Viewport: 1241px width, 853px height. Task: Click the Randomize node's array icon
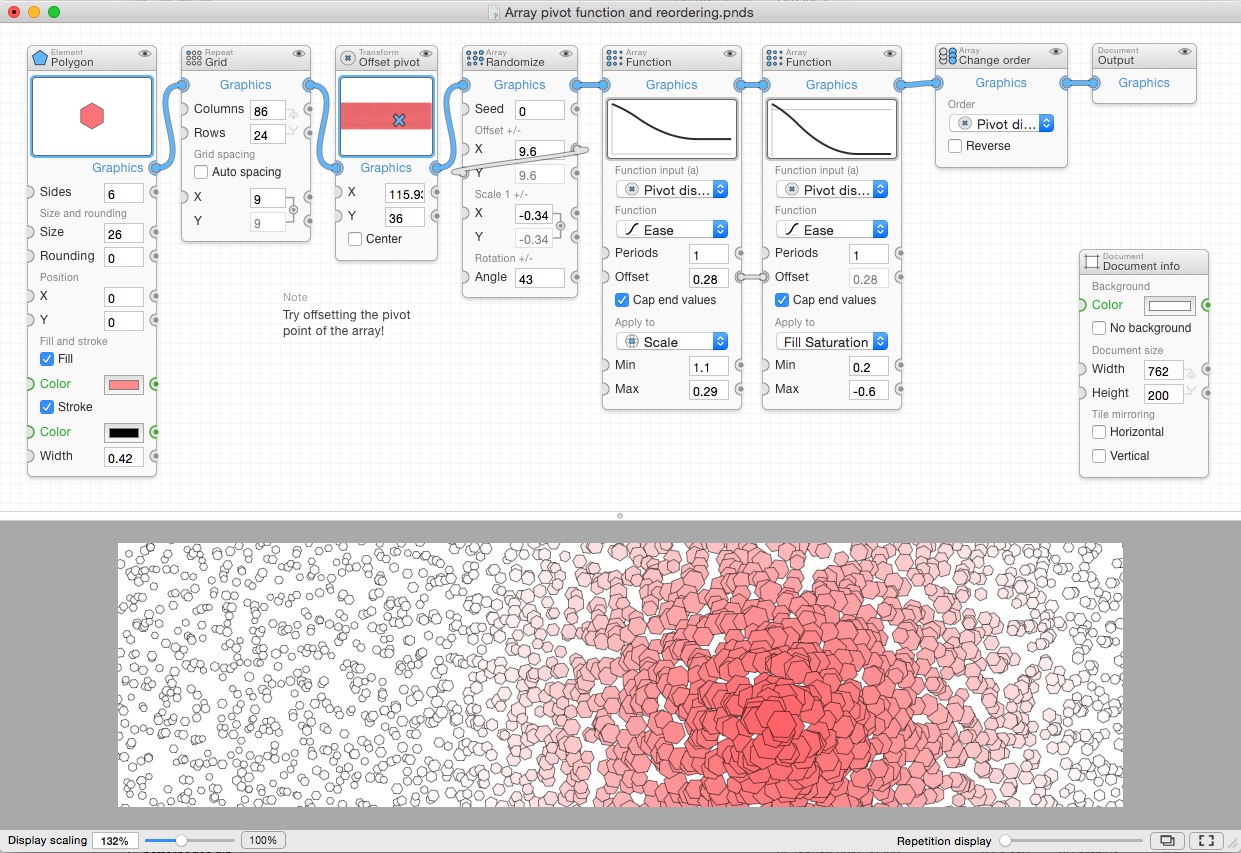(x=475, y=57)
